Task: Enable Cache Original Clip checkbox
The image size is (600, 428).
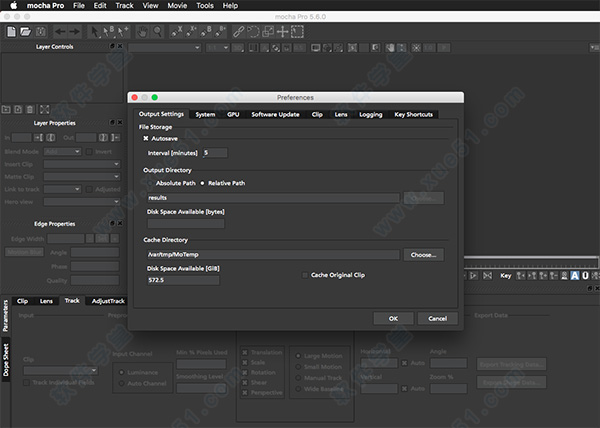Action: (x=305, y=275)
